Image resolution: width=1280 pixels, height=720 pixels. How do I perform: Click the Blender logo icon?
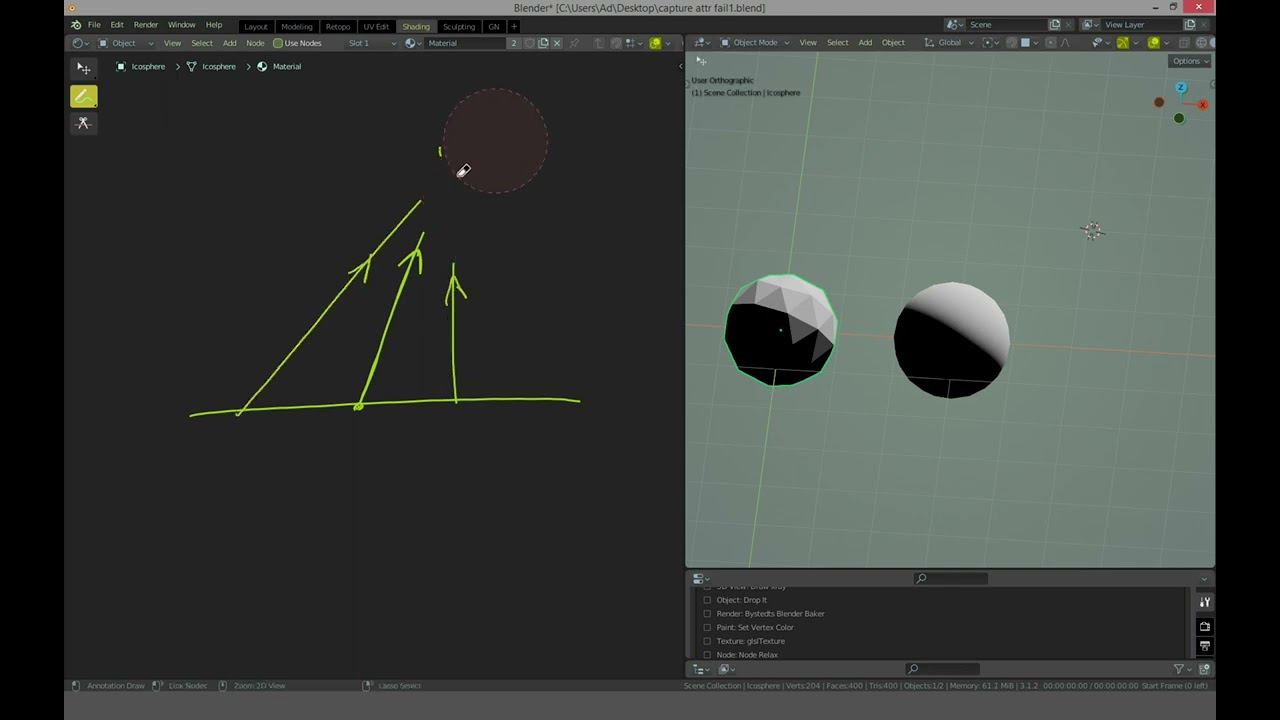(x=75, y=24)
